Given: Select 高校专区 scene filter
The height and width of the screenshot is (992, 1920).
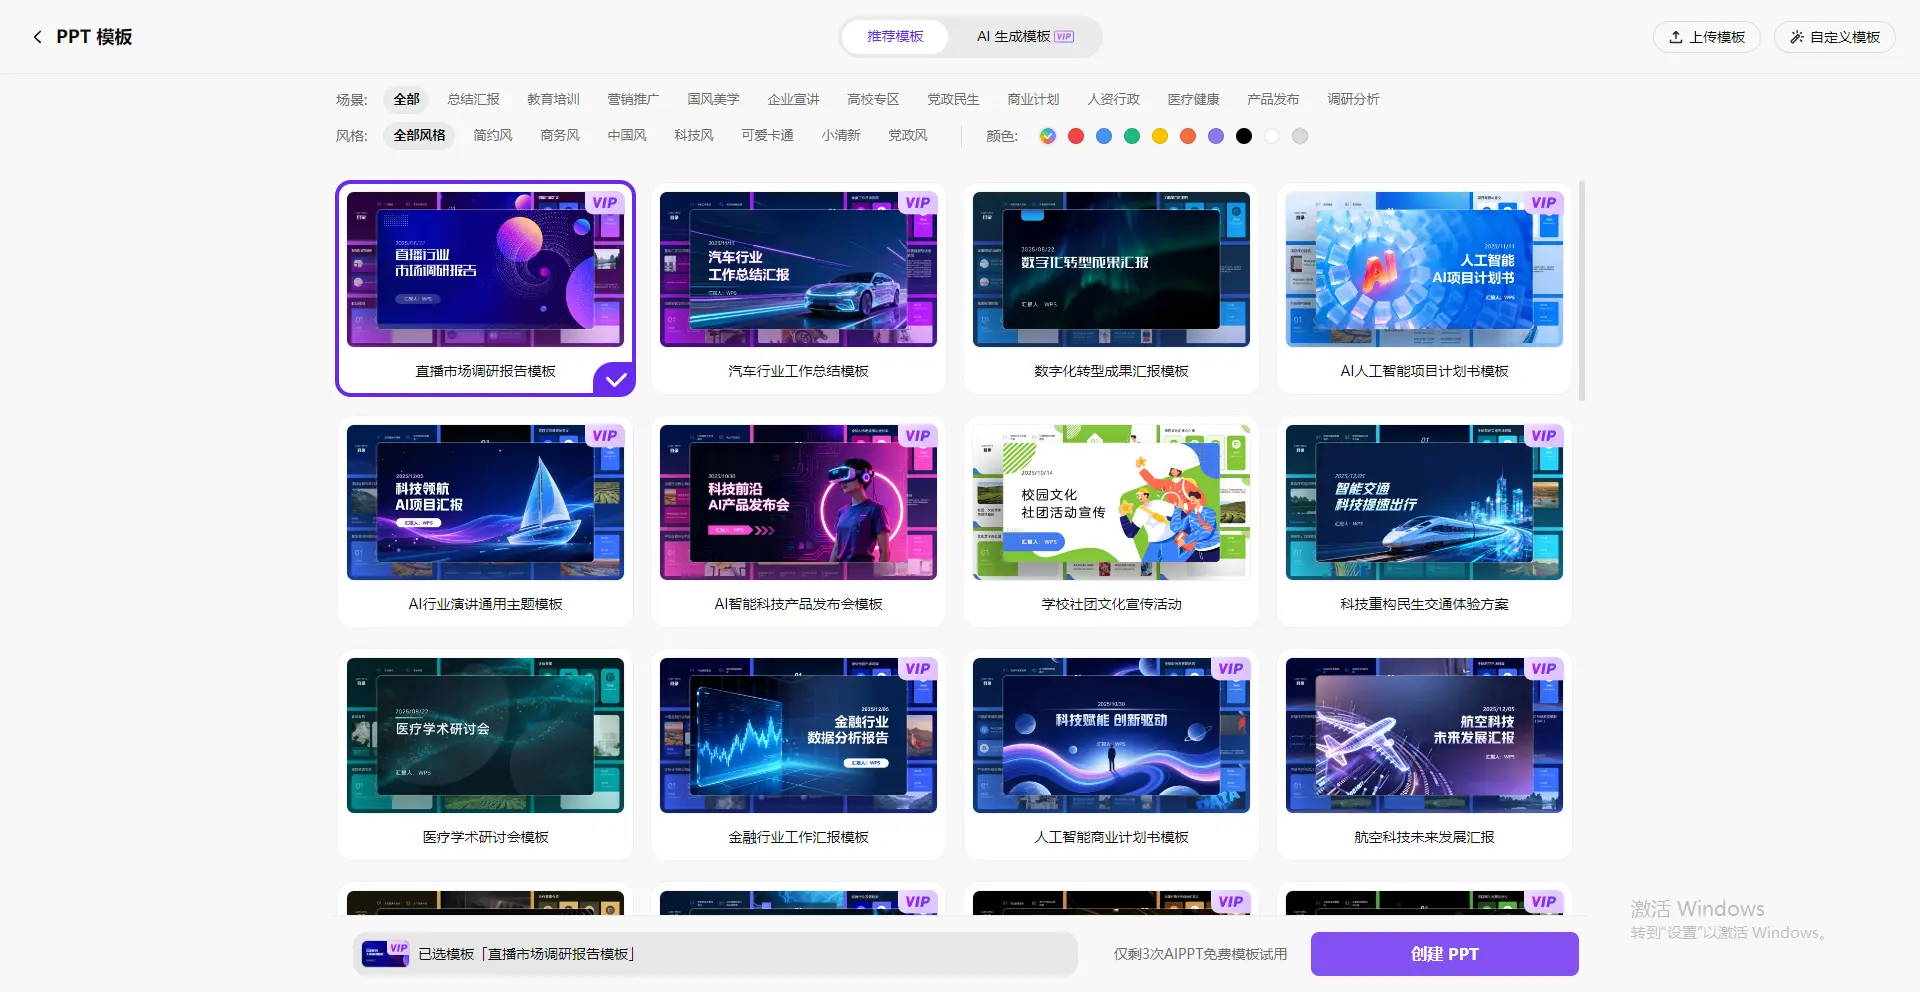Looking at the screenshot, I should pyautogui.click(x=873, y=99).
